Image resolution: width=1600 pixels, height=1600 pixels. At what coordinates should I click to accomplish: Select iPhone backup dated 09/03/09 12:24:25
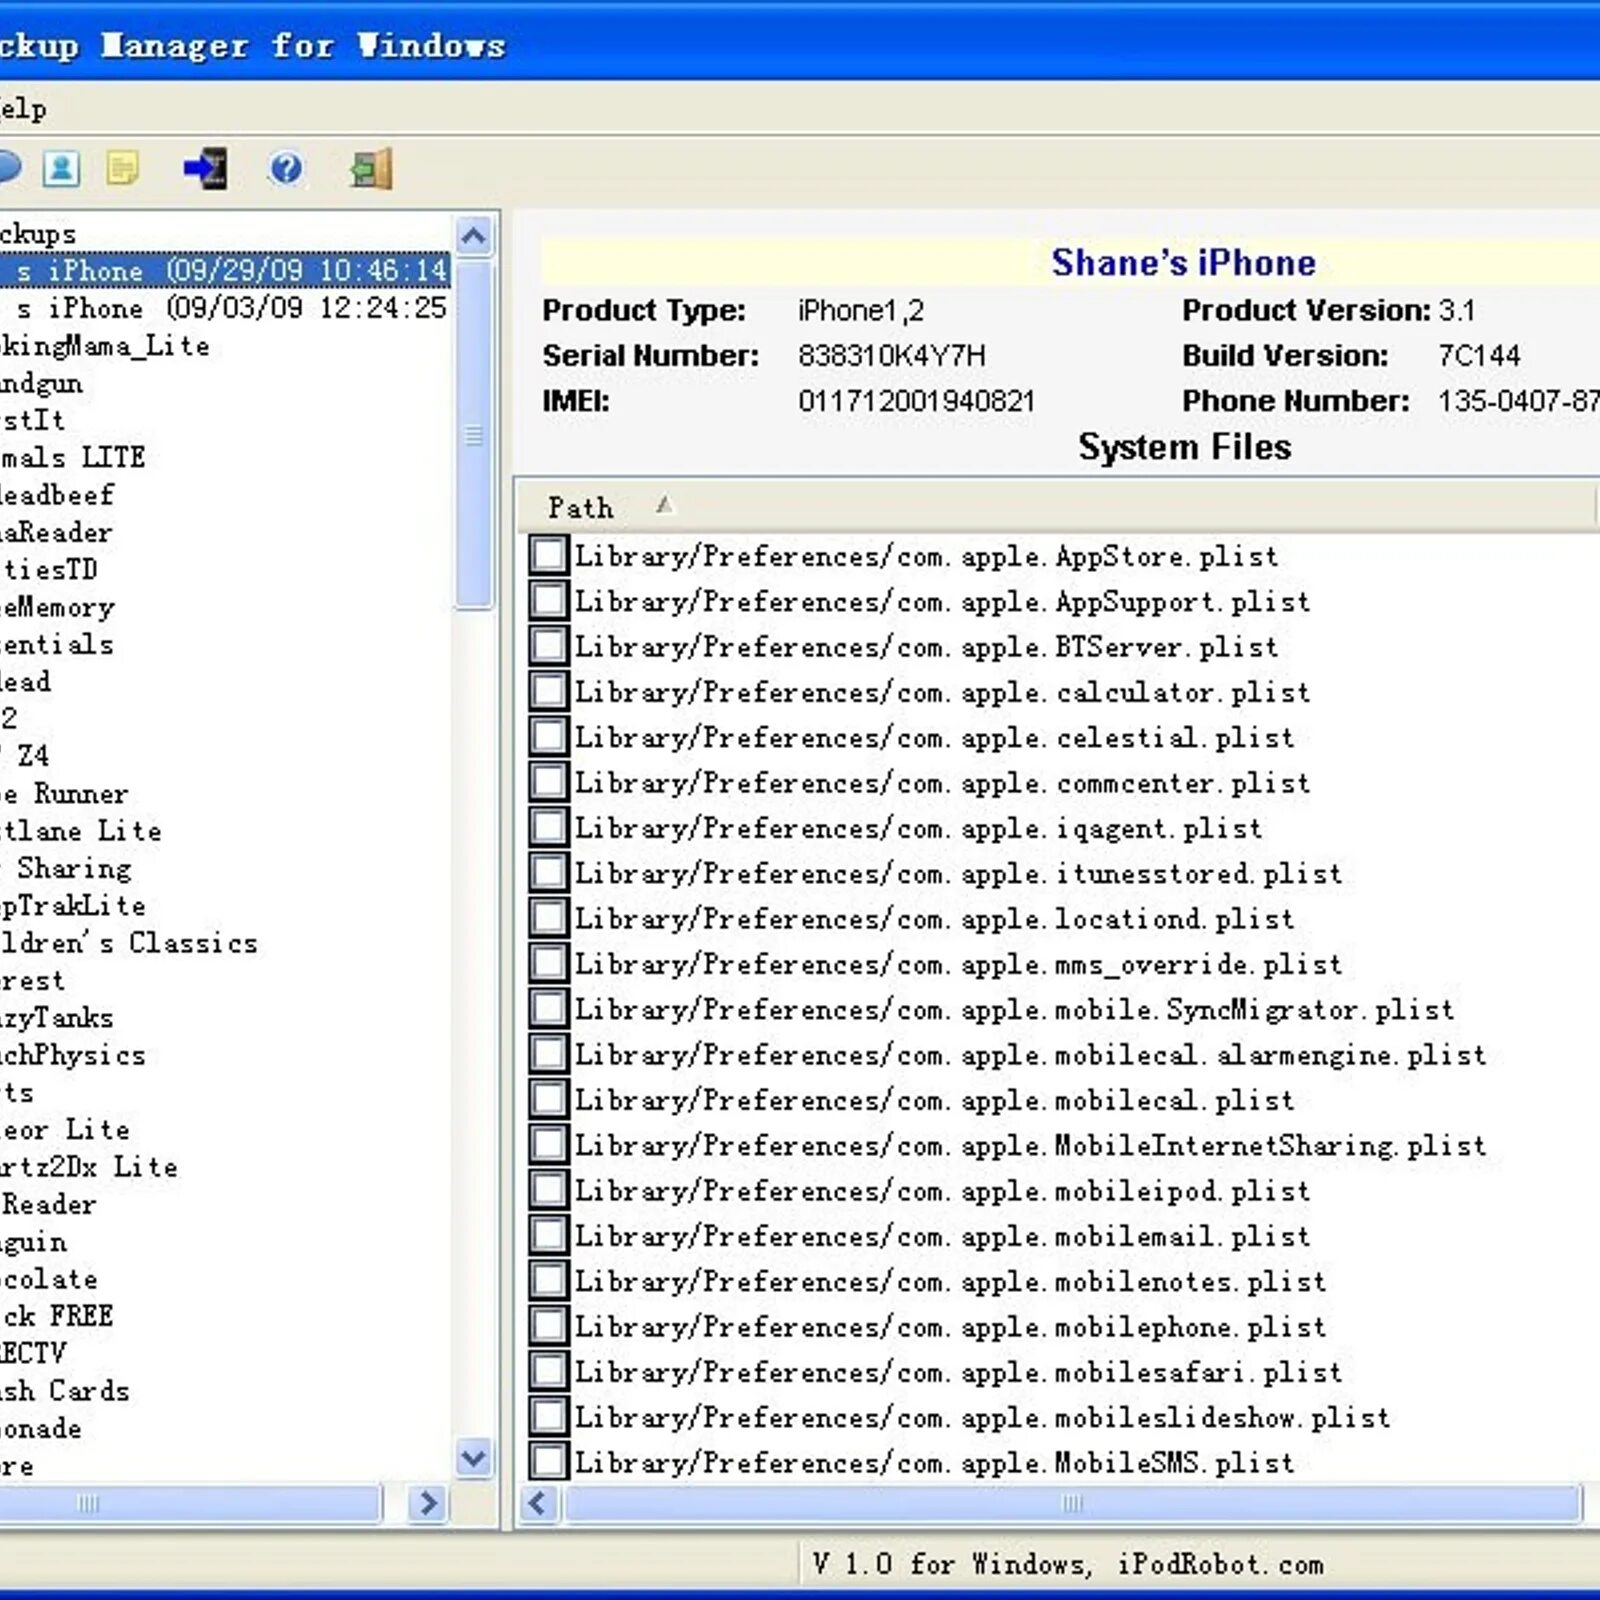(225, 307)
